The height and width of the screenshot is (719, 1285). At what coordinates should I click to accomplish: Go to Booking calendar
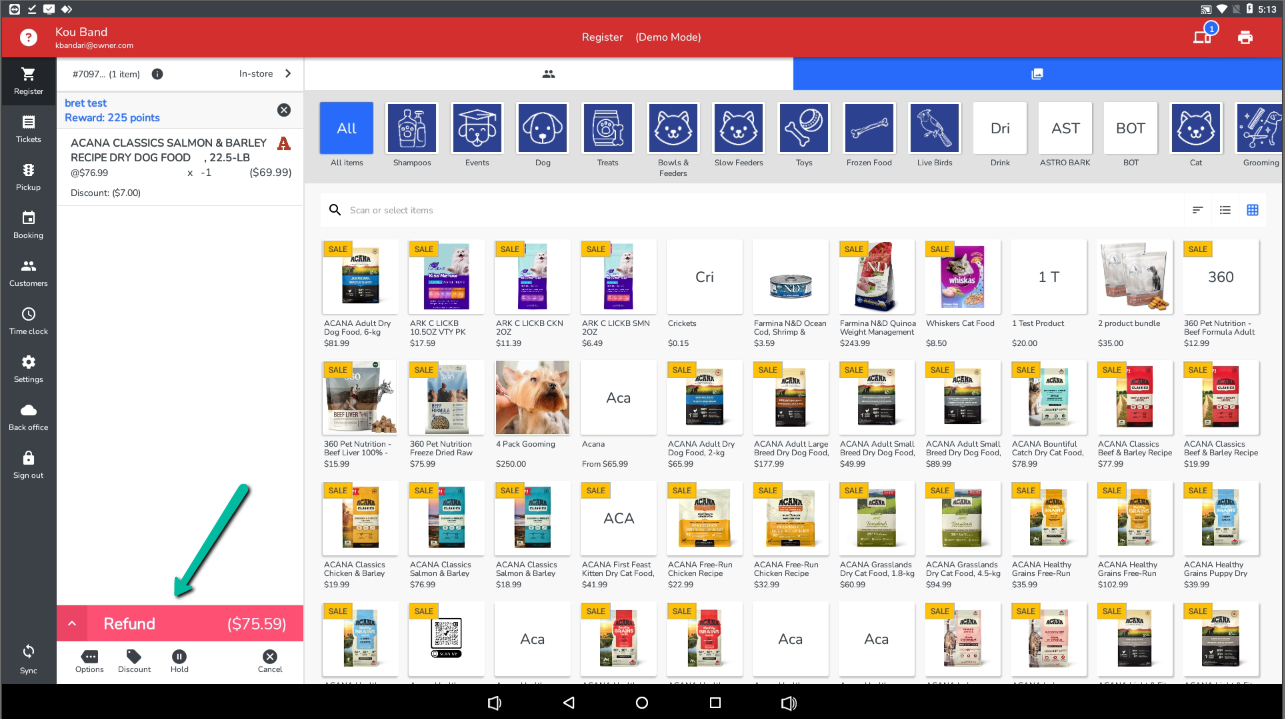pyautogui.click(x=28, y=225)
